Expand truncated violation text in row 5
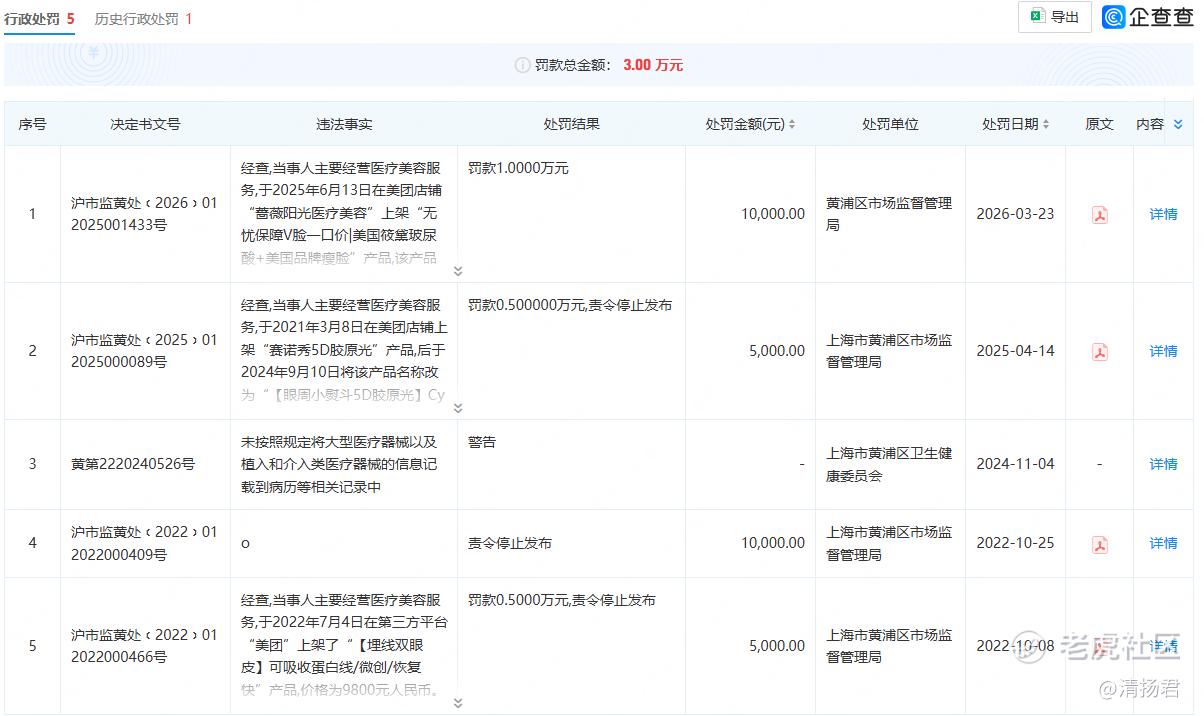The height and width of the screenshot is (716, 1204). (458, 703)
